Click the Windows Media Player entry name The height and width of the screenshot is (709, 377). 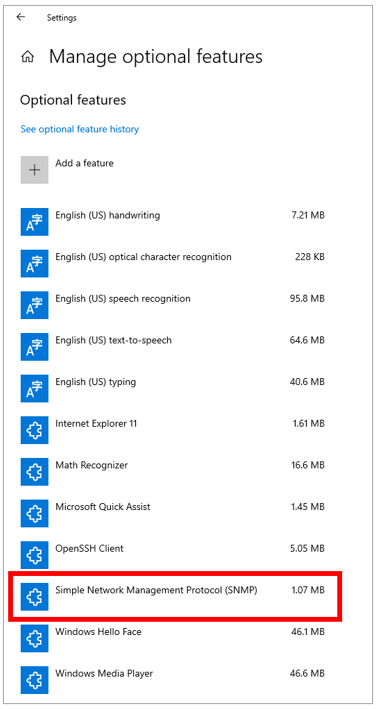tap(104, 673)
